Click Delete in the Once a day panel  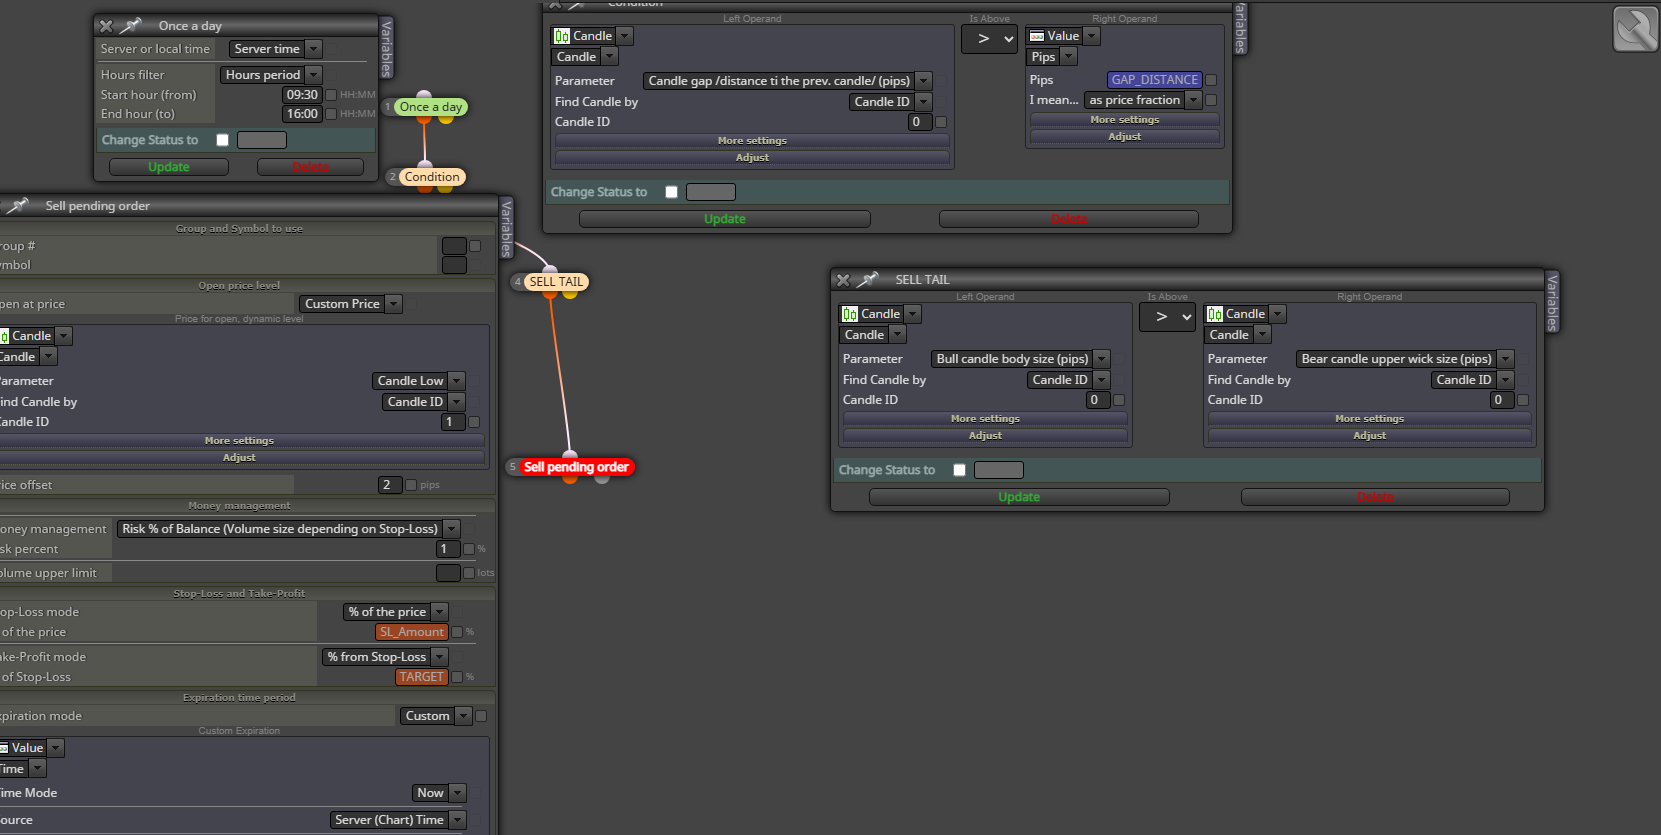point(310,167)
